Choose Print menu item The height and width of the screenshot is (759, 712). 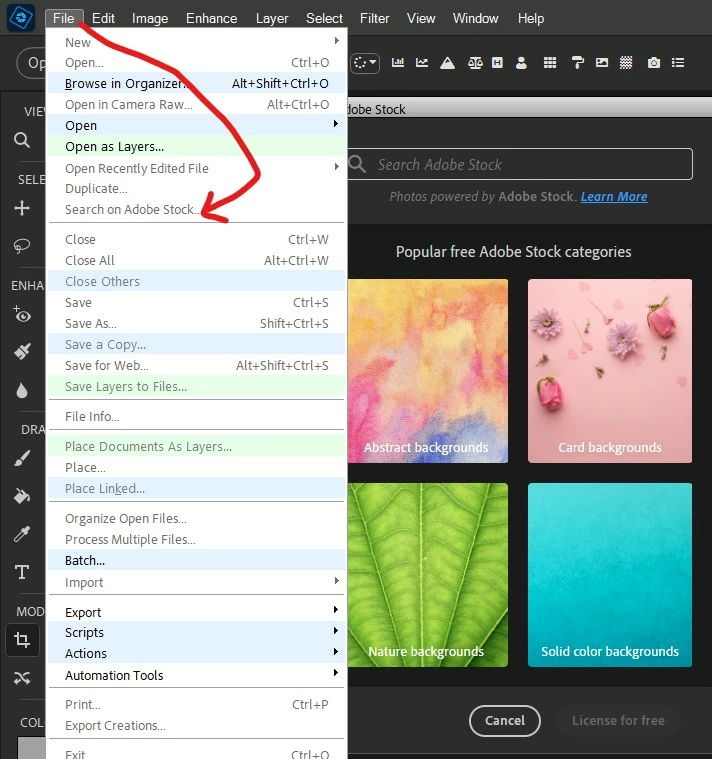pos(197,704)
